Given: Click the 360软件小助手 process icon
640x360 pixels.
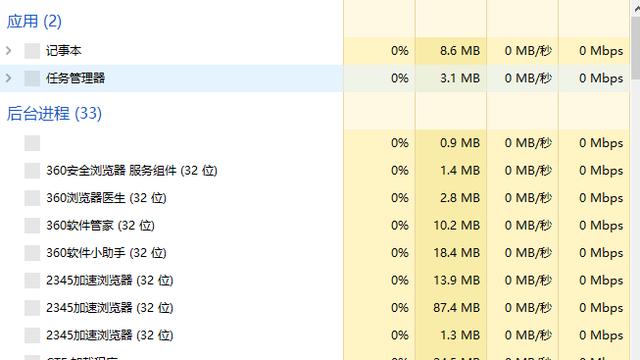Looking at the screenshot, I should pos(32,253).
